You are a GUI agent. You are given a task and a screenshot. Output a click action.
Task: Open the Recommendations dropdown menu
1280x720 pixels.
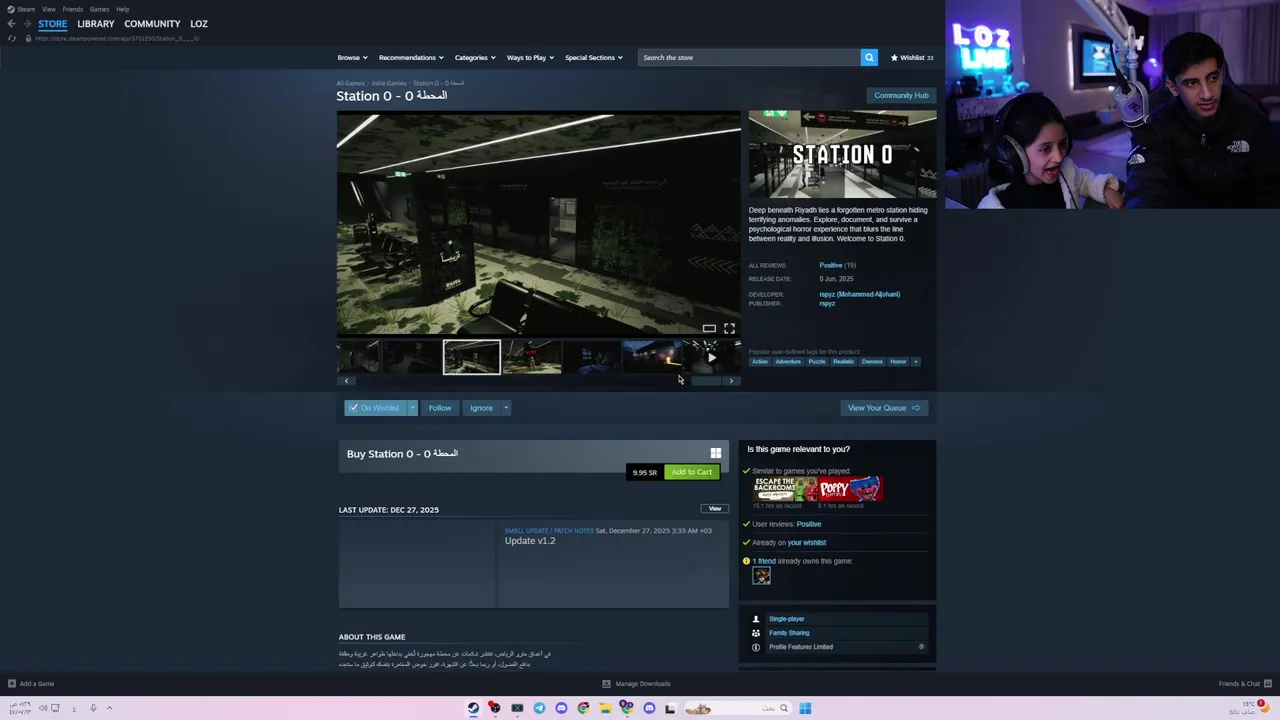(x=411, y=57)
